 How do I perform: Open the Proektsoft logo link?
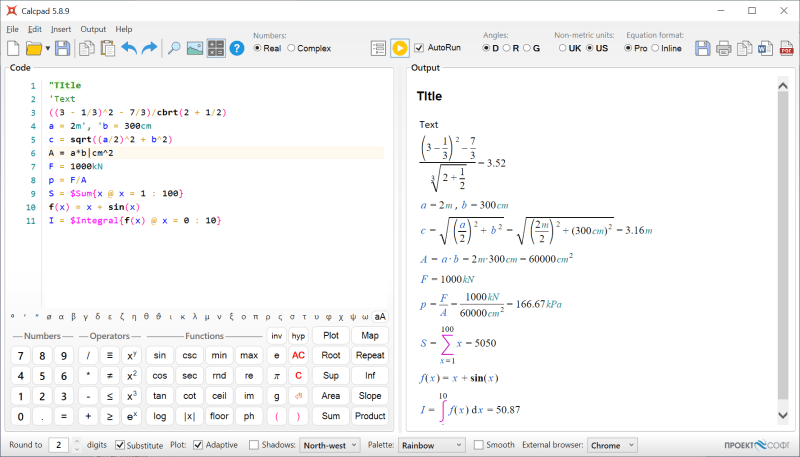tap(757, 445)
